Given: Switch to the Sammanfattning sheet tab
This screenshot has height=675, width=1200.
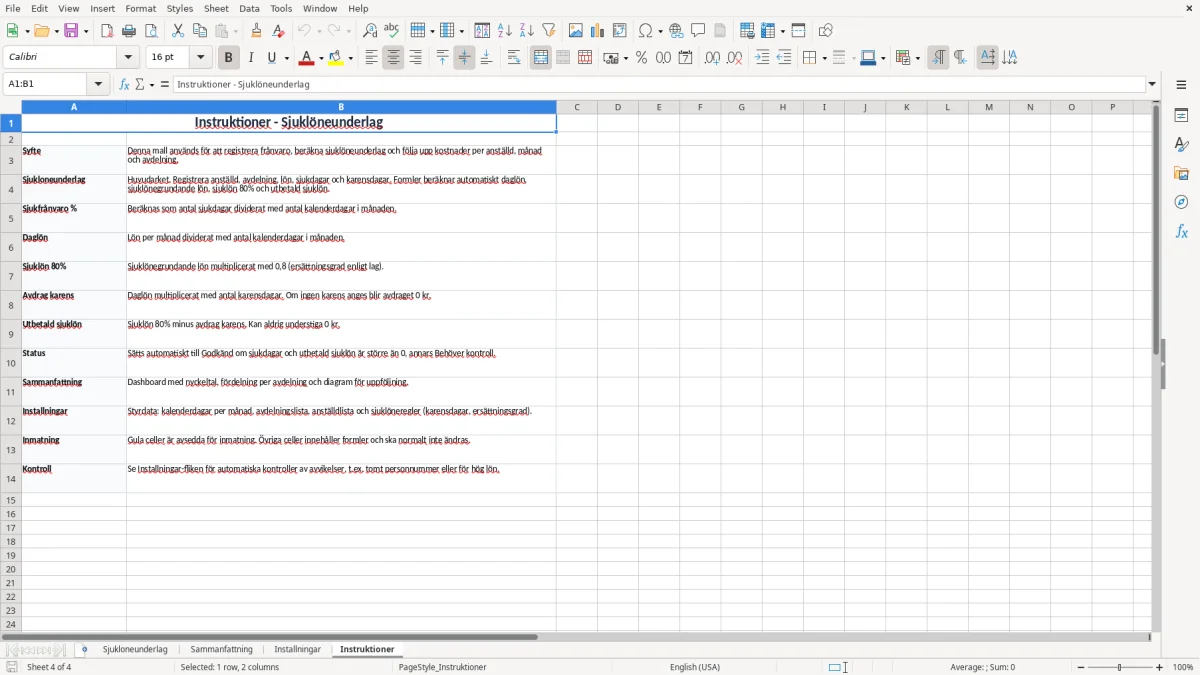Looking at the screenshot, I should click(221, 650).
